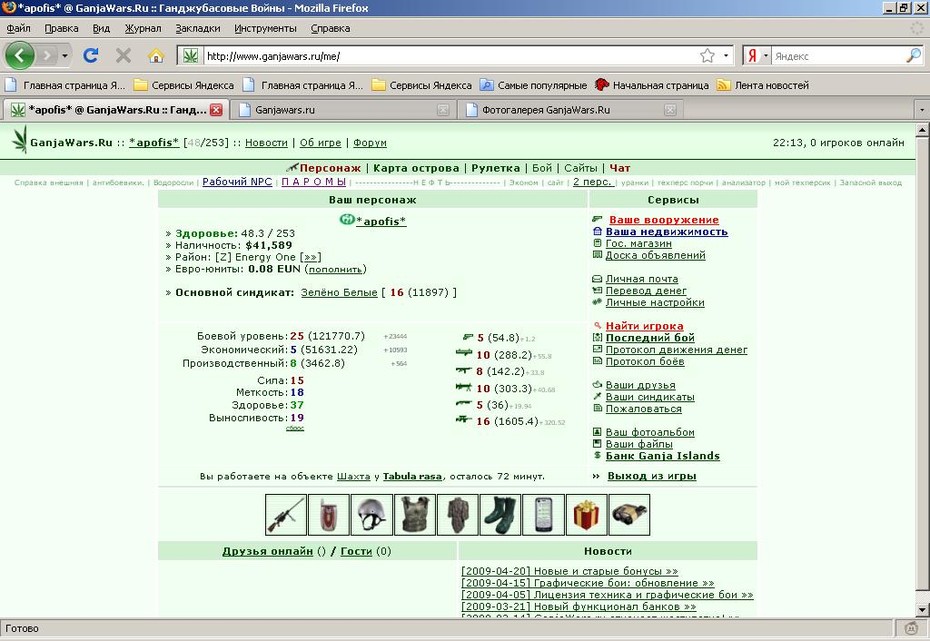The image size is (930, 641).
Task: Start search with the magnifier icon
Action: 913,56
